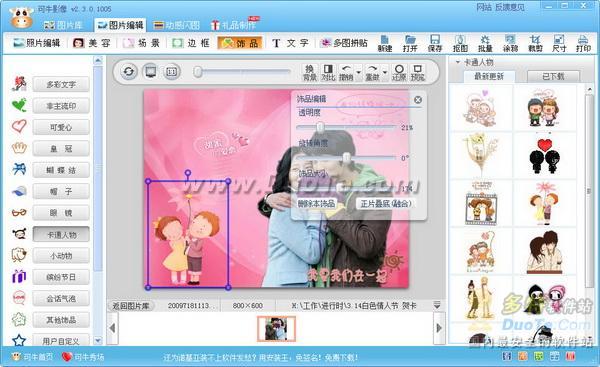
Task: Click the 打印 print icon
Action: coord(583,43)
